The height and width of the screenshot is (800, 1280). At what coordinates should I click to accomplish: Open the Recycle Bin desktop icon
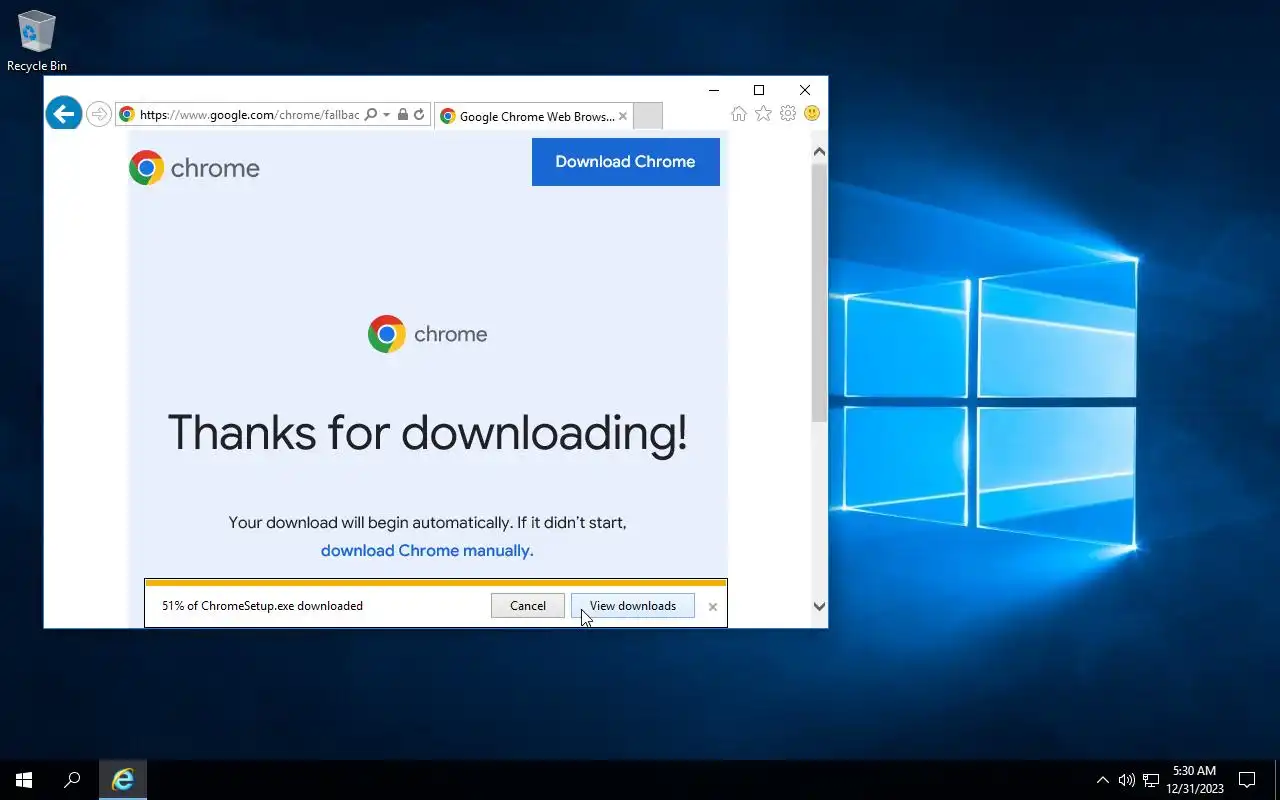pyautogui.click(x=37, y=41)
